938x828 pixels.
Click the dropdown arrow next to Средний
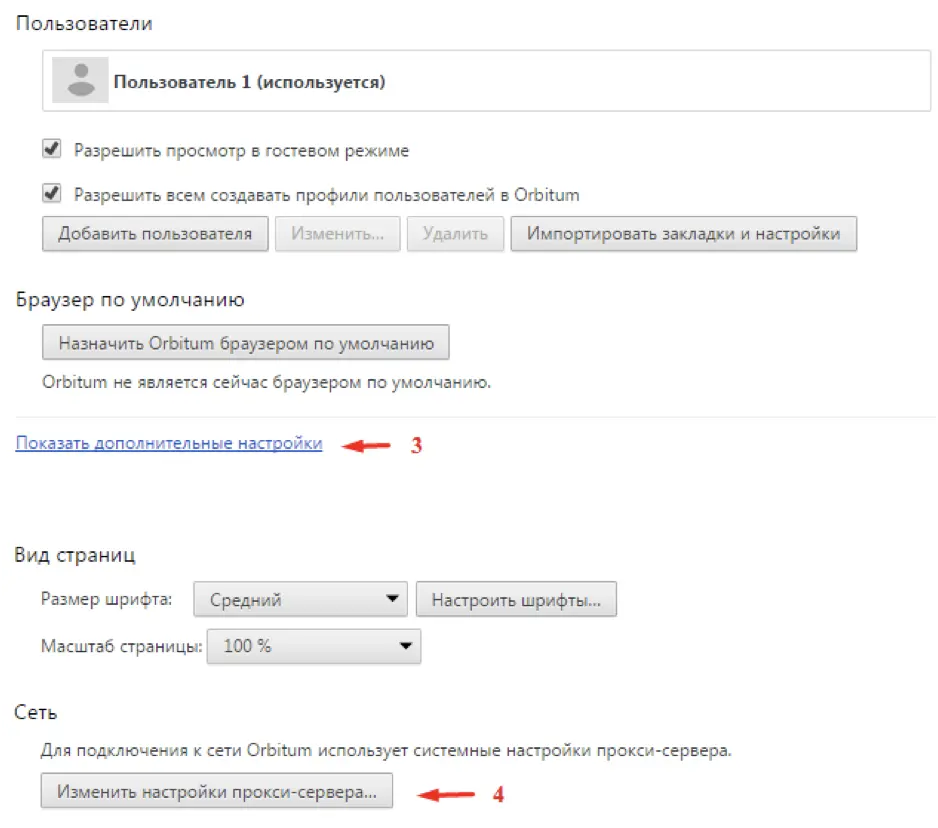point(395,598)
